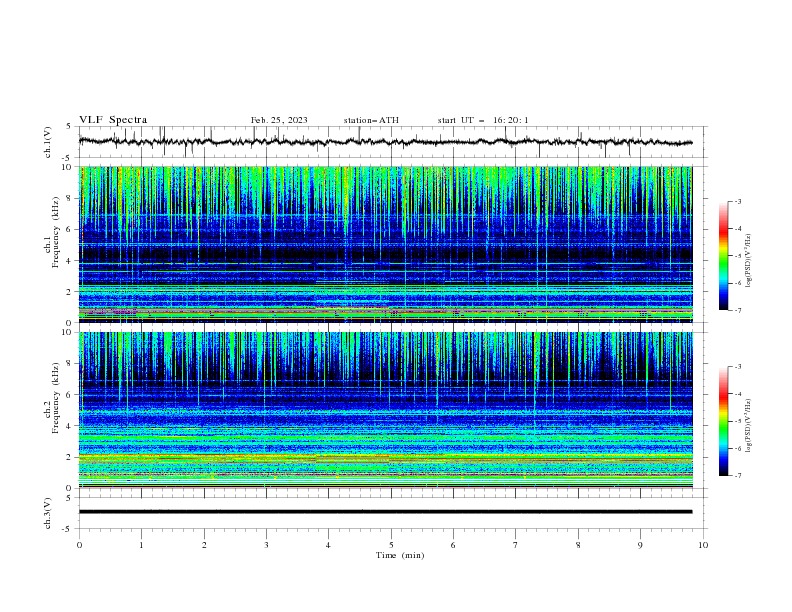
Task: Click the ch.3 flat voltage trace
Action: pyautogui.click(x=385, y=512)
